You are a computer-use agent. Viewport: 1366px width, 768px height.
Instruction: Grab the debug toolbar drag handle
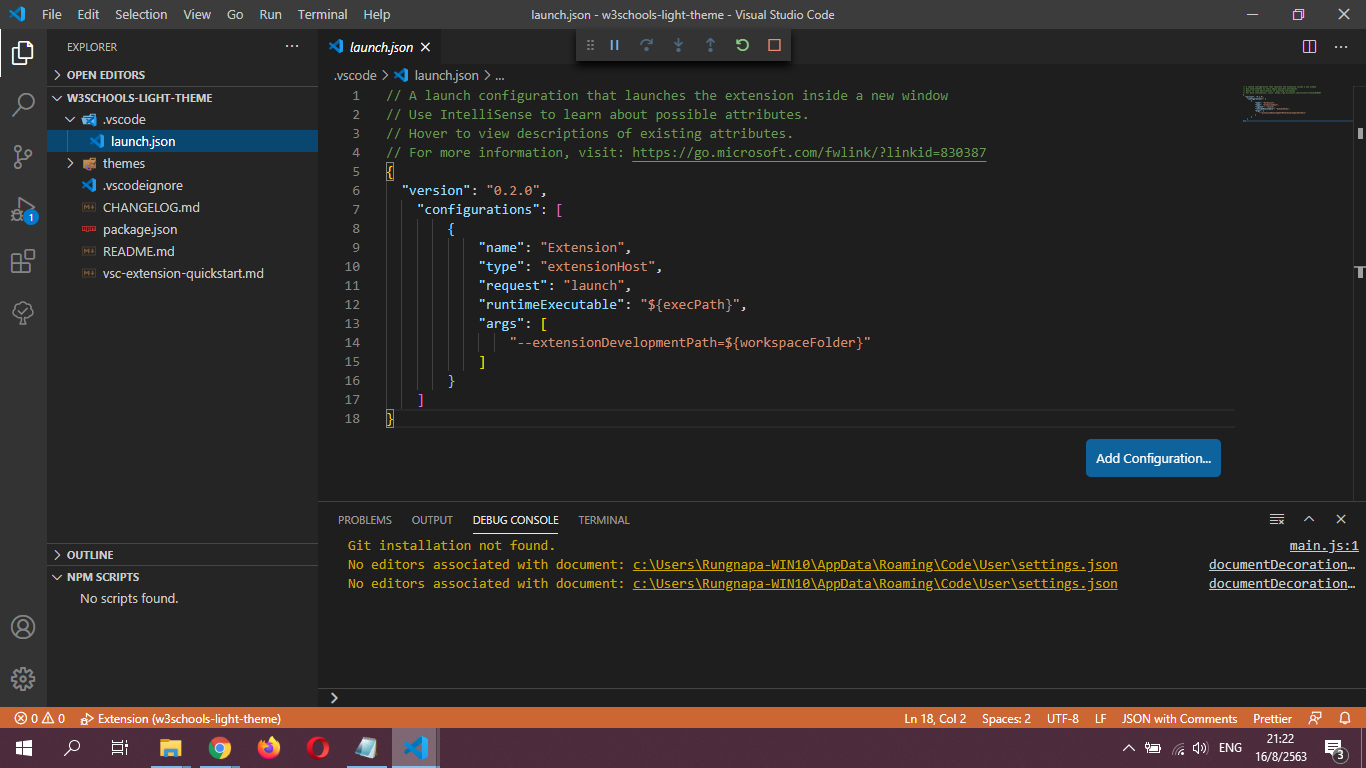tap(590, 45)
